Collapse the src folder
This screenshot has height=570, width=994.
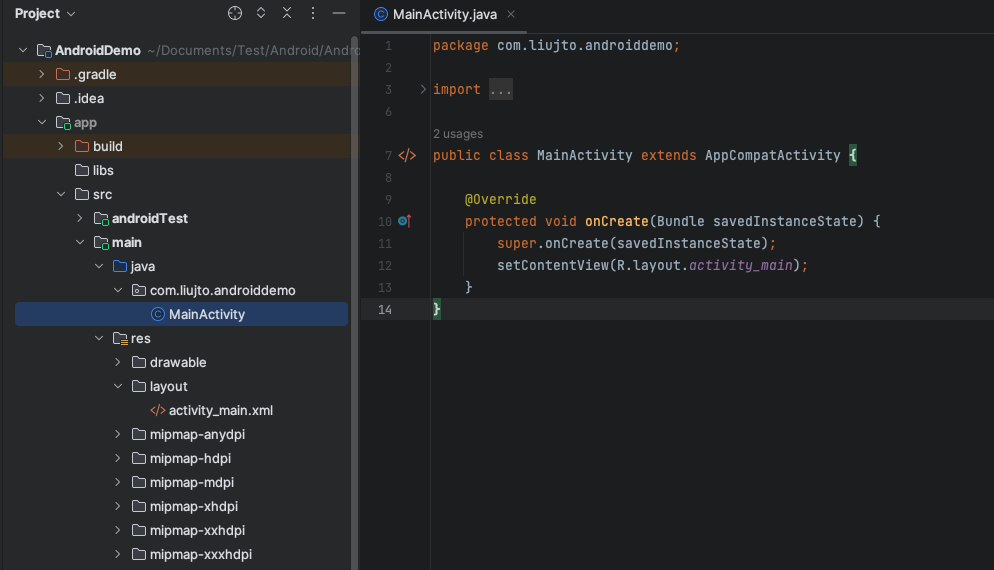(x=61, y=194)
